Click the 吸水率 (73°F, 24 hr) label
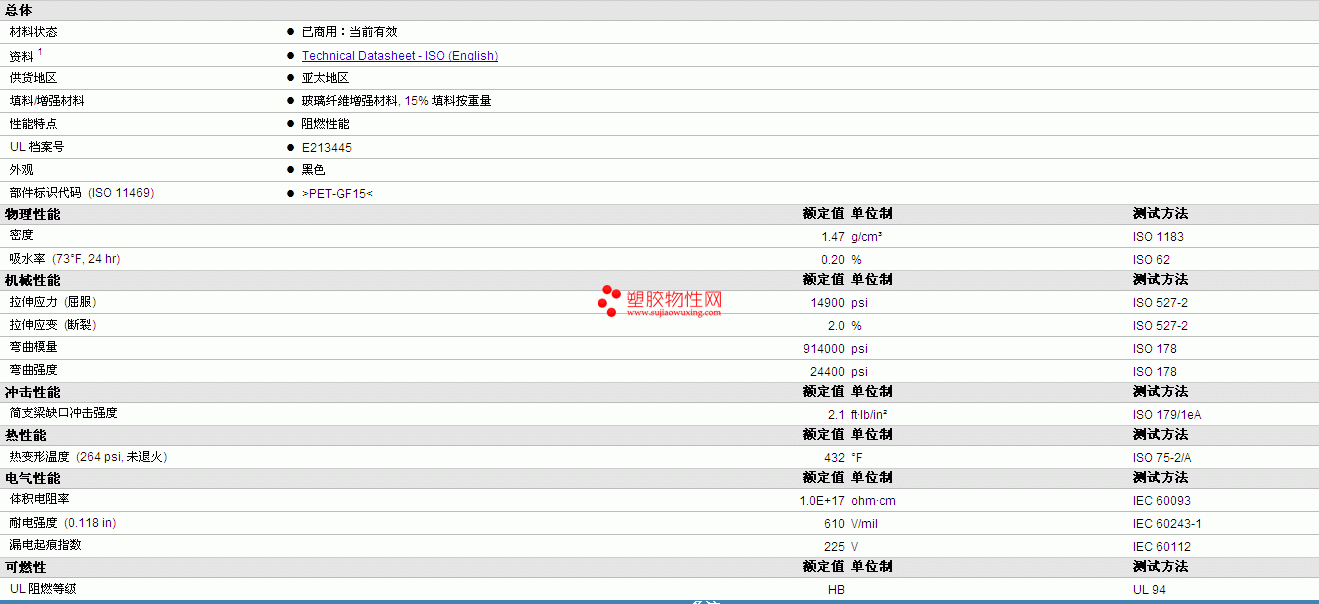Image resolution: width=1319 pixels, height=604 pixels. pos(65,259)
